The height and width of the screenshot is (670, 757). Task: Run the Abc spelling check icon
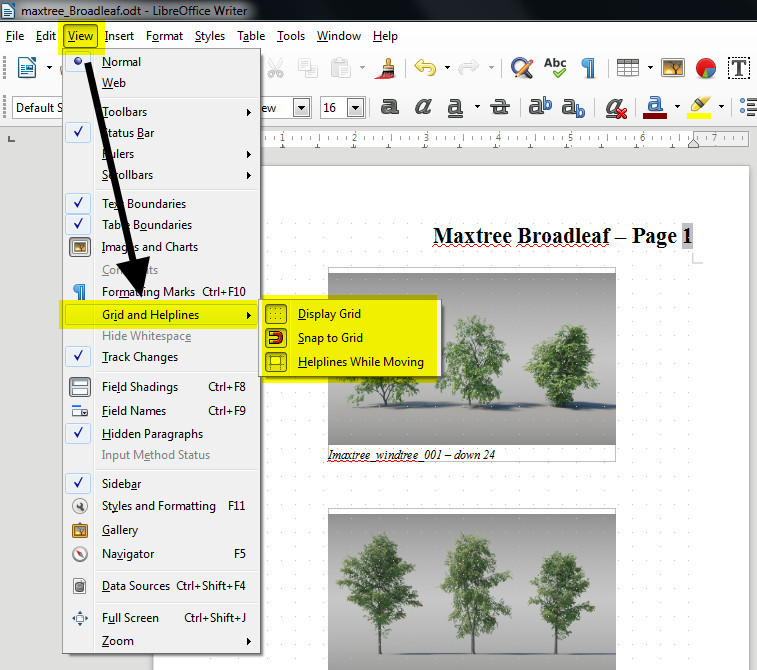555,68
